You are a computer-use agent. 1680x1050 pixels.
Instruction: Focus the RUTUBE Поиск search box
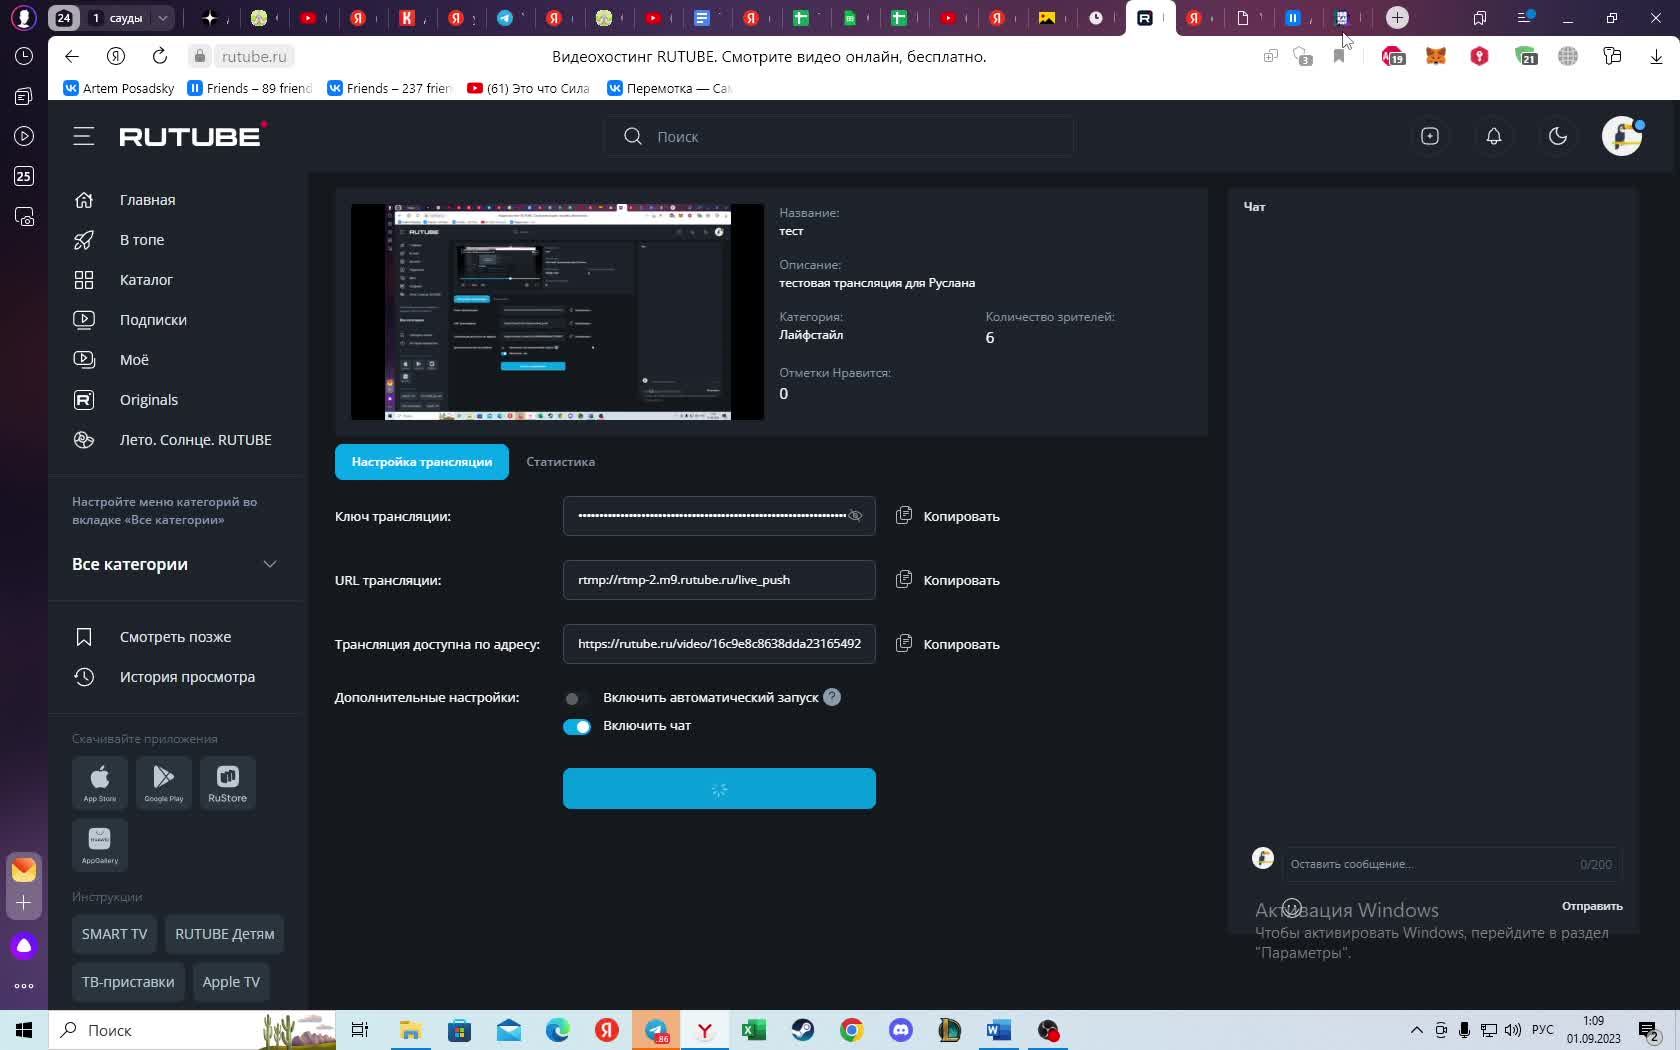tap(838, 137)
